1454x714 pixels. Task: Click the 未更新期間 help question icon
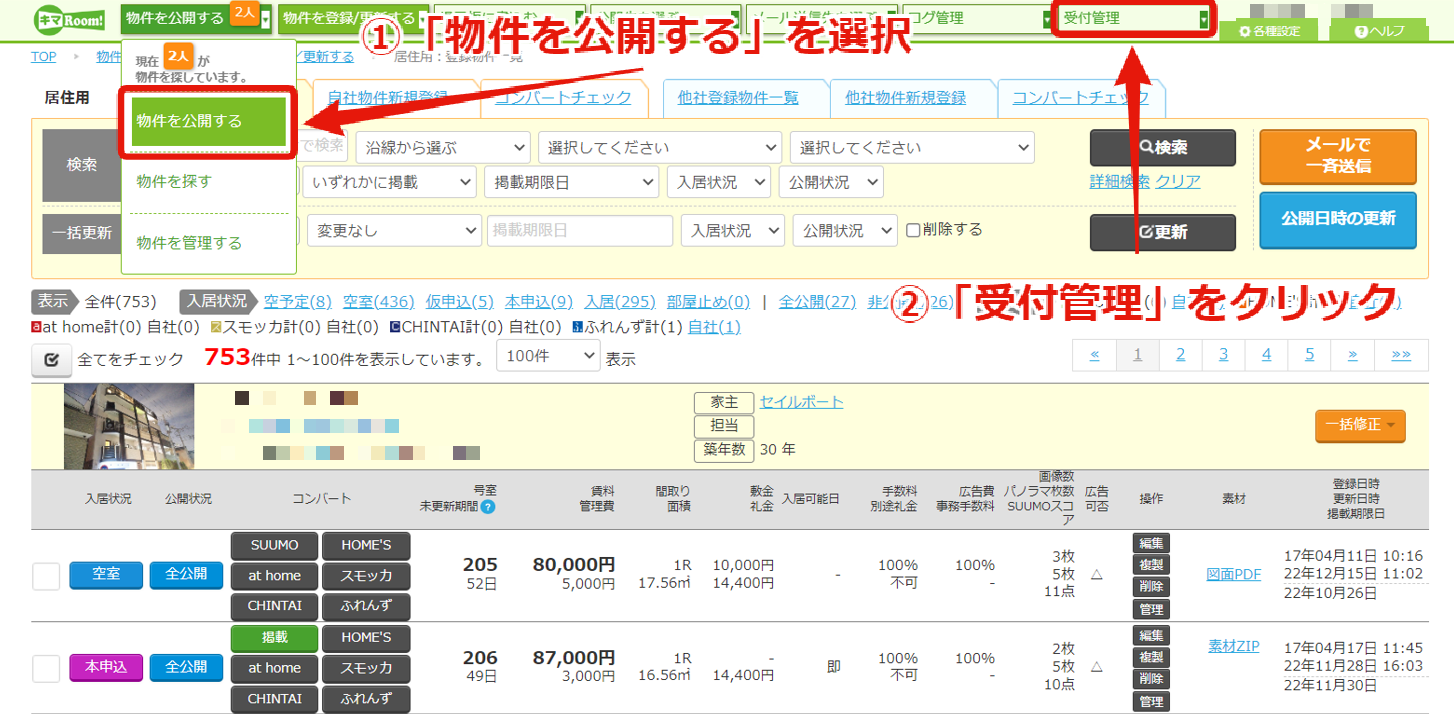(488, 507)
